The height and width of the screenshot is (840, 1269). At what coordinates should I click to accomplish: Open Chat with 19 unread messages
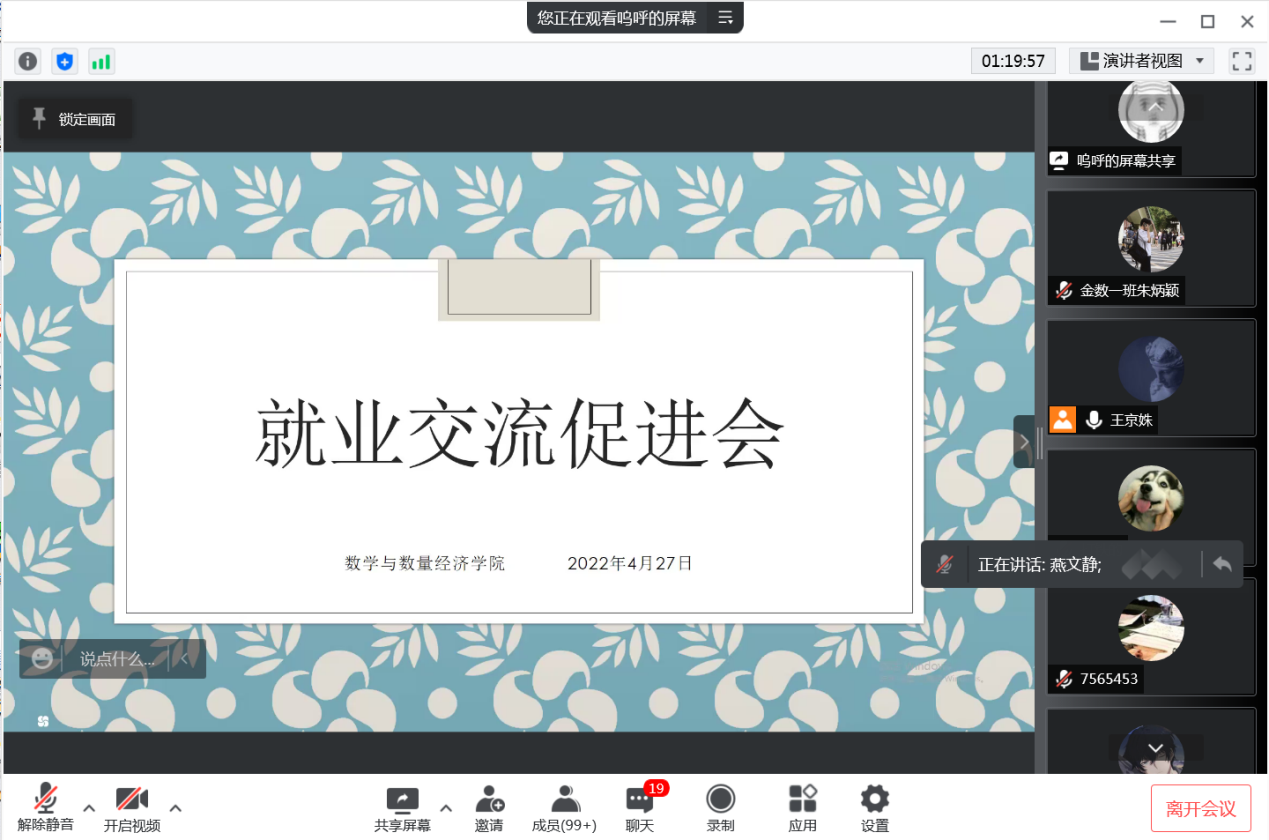point(640,808)
